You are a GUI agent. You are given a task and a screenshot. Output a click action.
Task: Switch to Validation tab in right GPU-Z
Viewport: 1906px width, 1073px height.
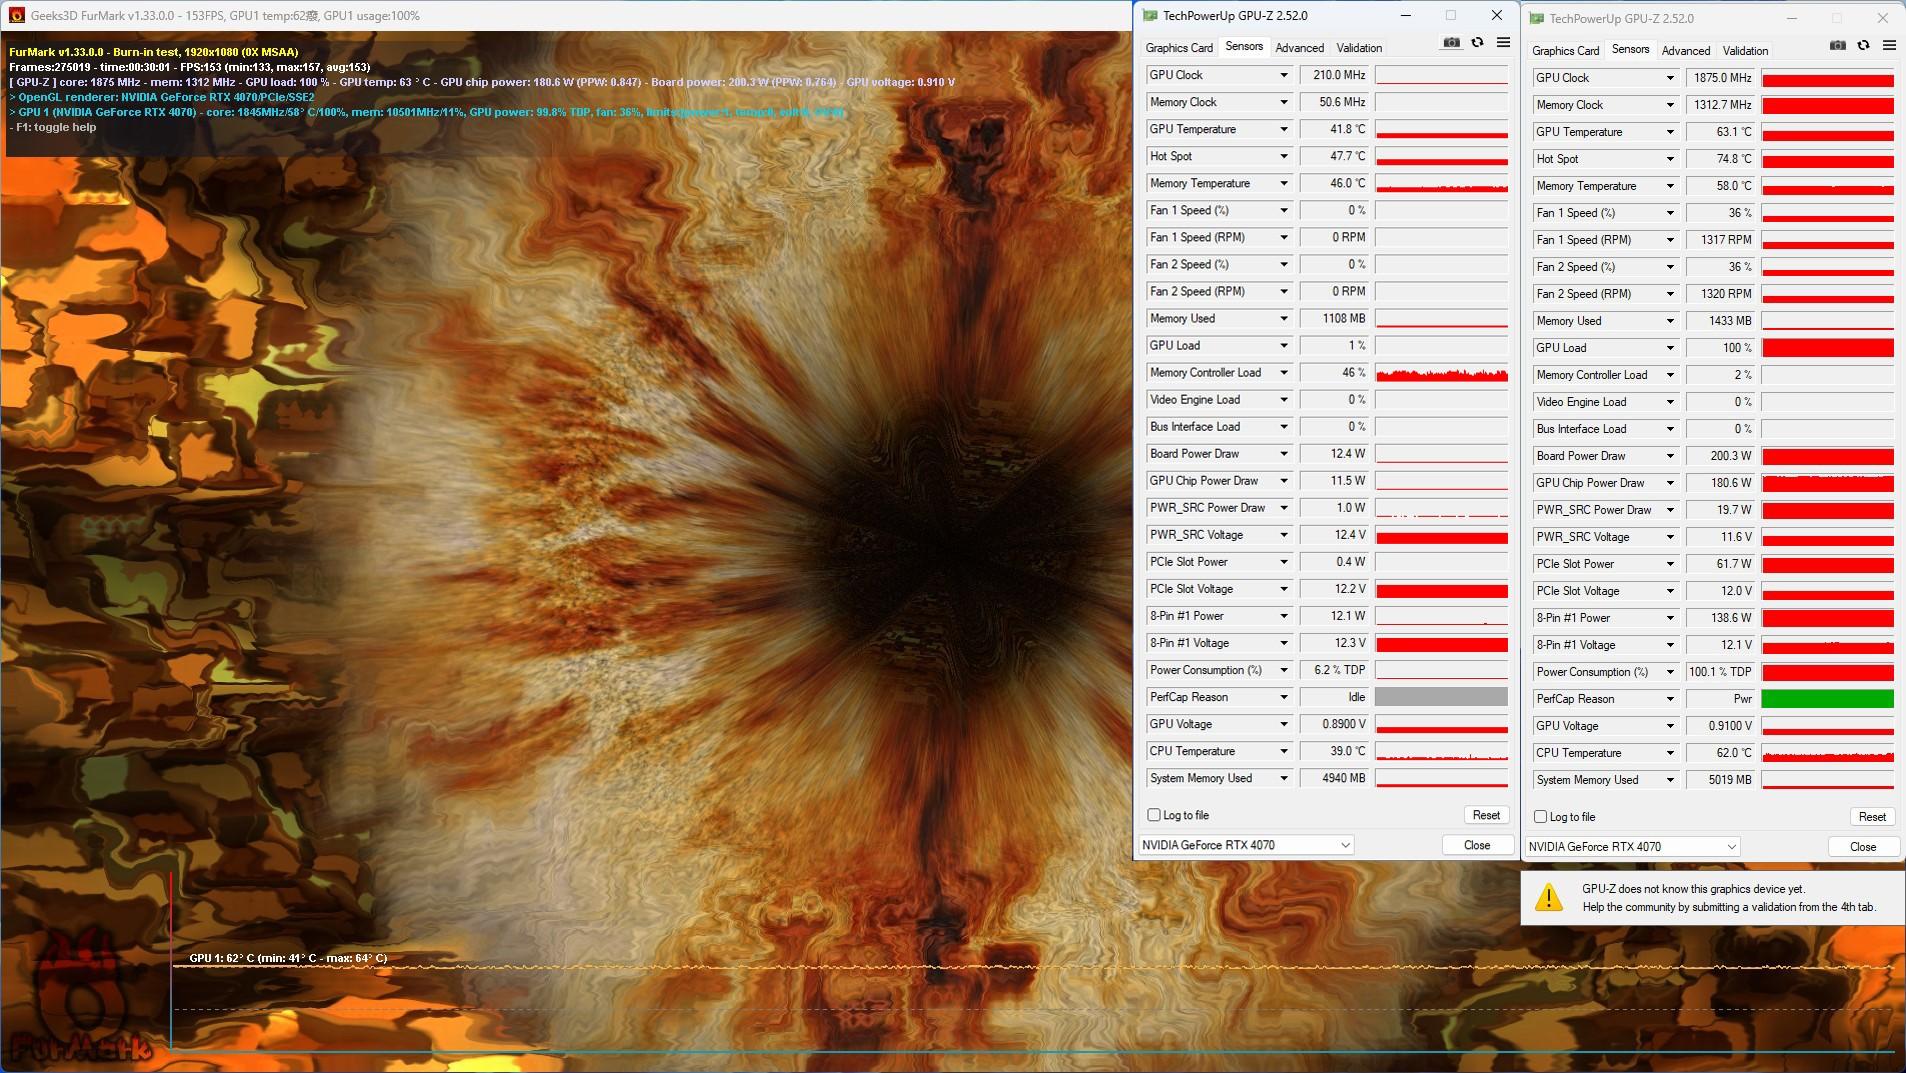coord(1745,51)
